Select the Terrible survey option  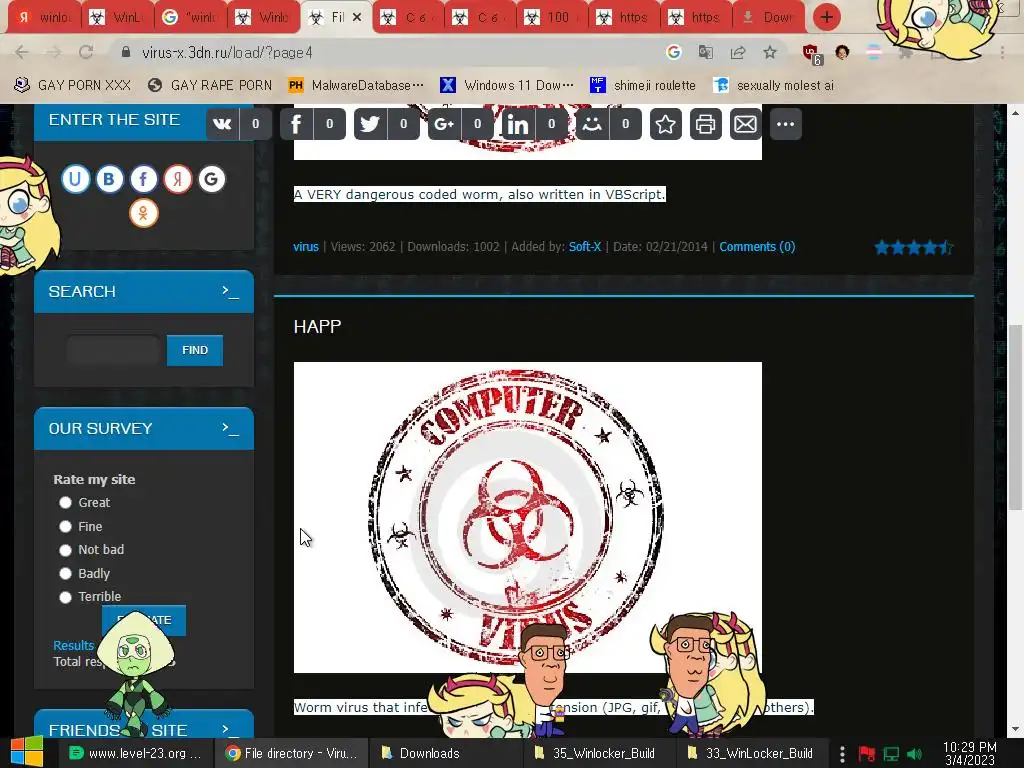65,597
